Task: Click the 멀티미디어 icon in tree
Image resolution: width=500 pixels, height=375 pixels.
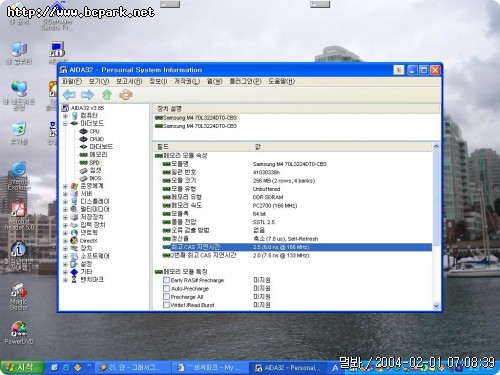Action: click(x=74, y=209)
